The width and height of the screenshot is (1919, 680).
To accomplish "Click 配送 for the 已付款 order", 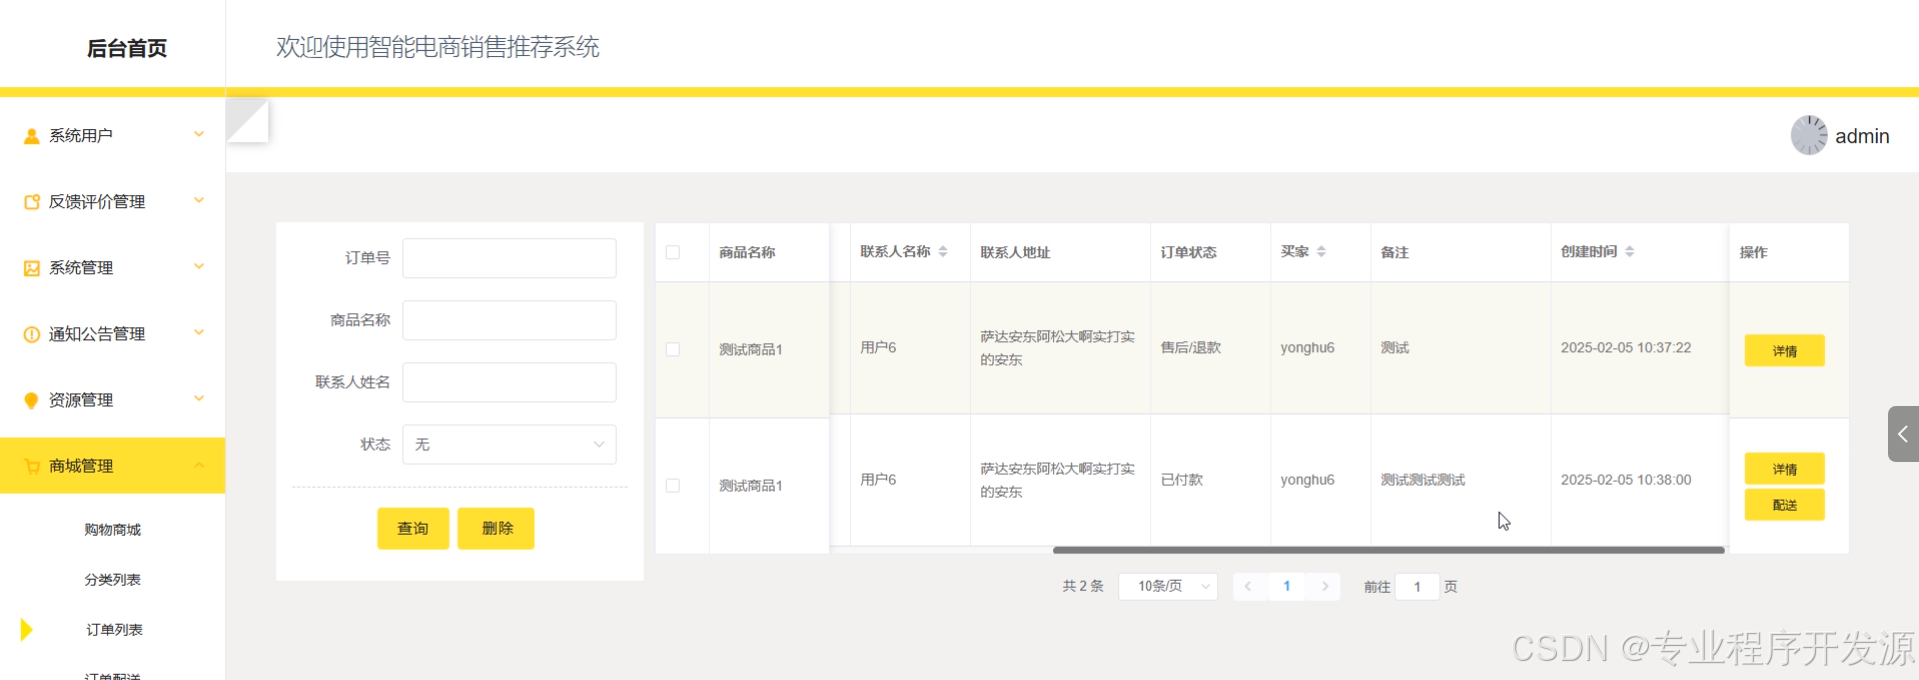I will tap(1785, 505).
